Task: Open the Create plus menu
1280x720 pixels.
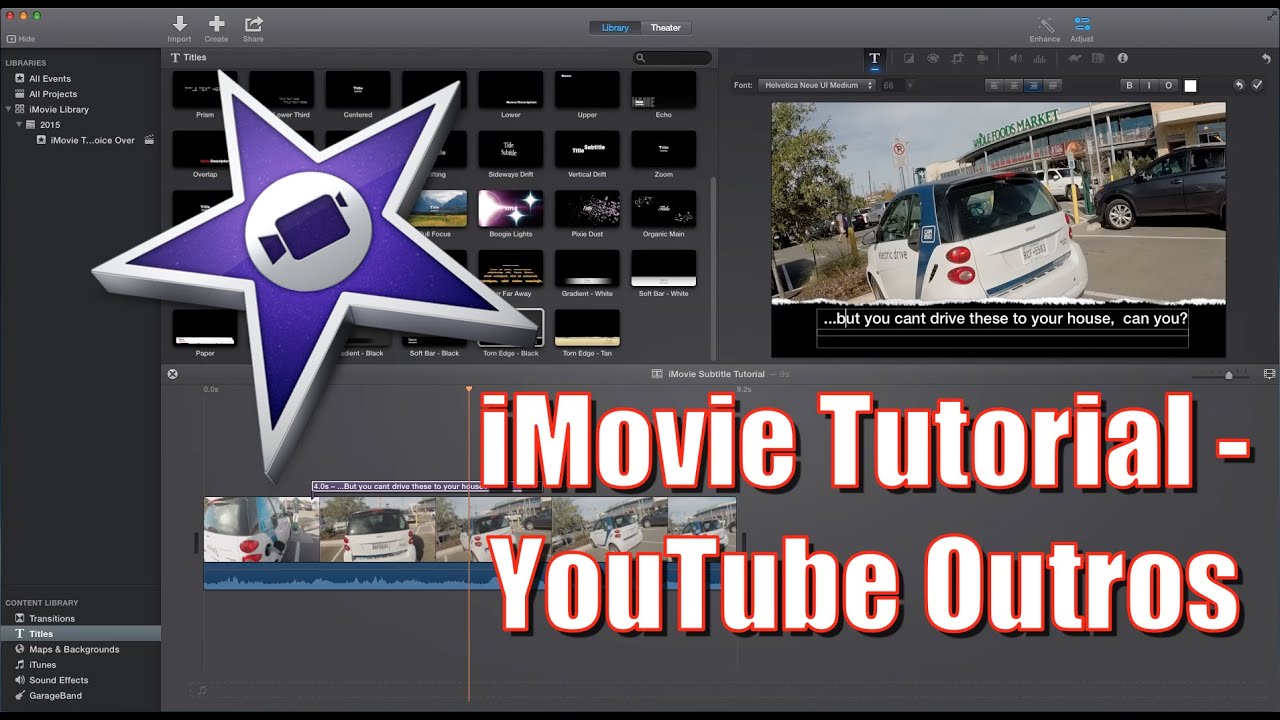Action: tap(216, 24)
